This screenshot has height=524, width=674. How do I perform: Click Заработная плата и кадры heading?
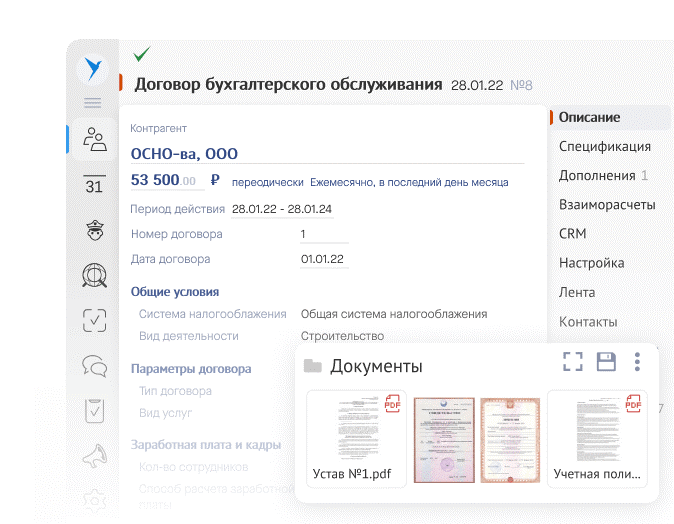click(x=206, y=445)
